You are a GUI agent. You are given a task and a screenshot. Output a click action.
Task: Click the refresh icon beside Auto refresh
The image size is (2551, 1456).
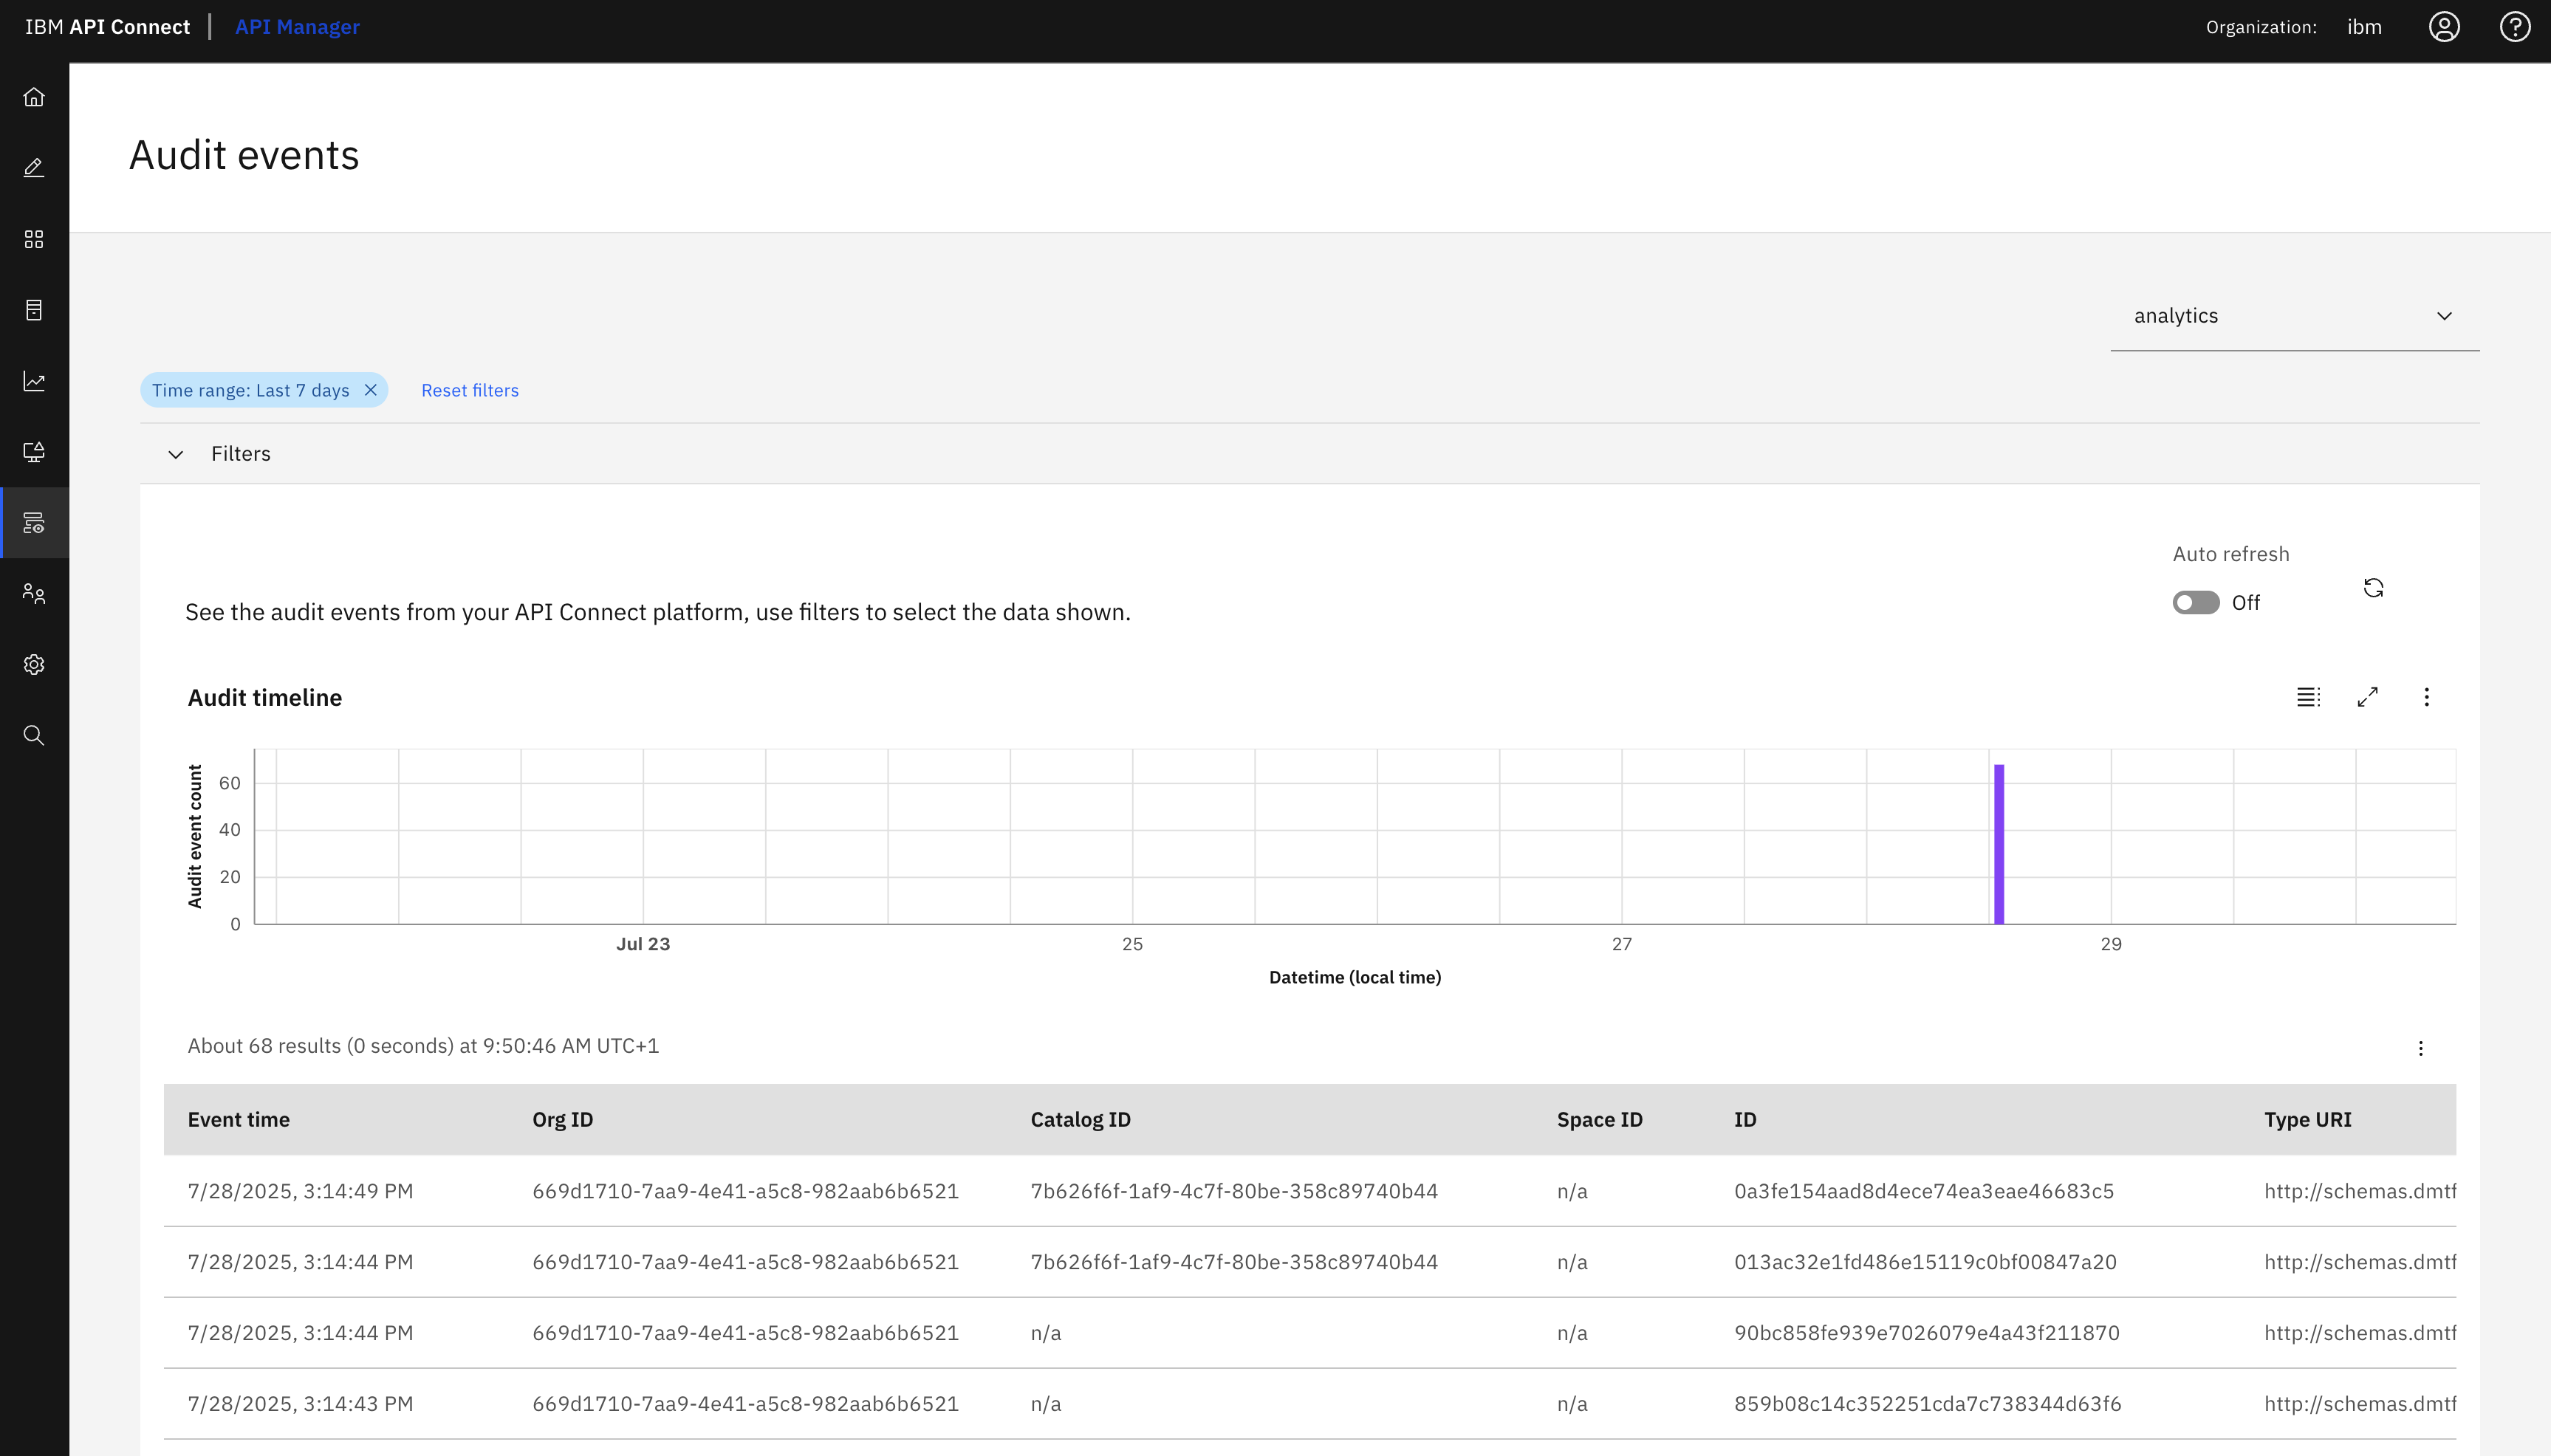[2373, 588]
